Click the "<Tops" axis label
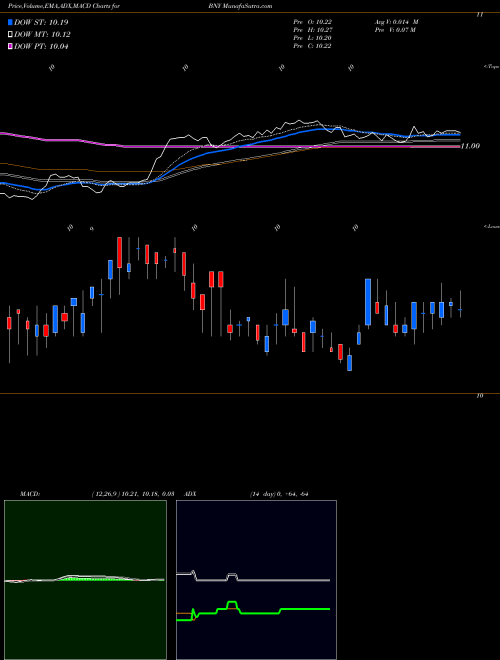This screenshot has width=500, height=660. coord(492,67)
